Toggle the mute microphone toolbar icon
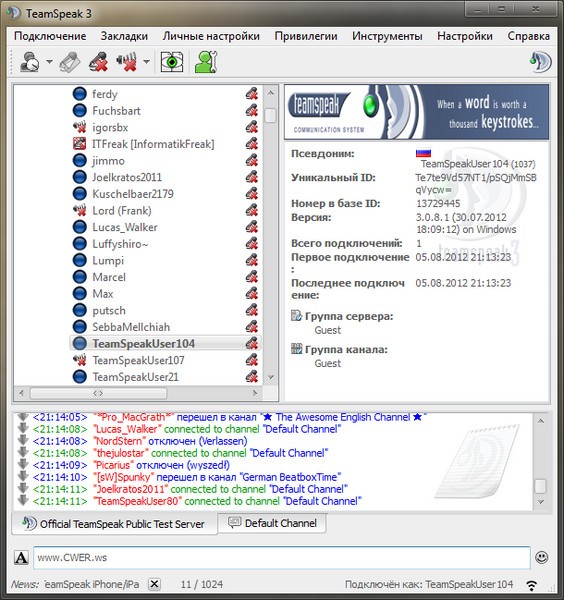The width and height of the screenshot is (564, 600). 98,62
